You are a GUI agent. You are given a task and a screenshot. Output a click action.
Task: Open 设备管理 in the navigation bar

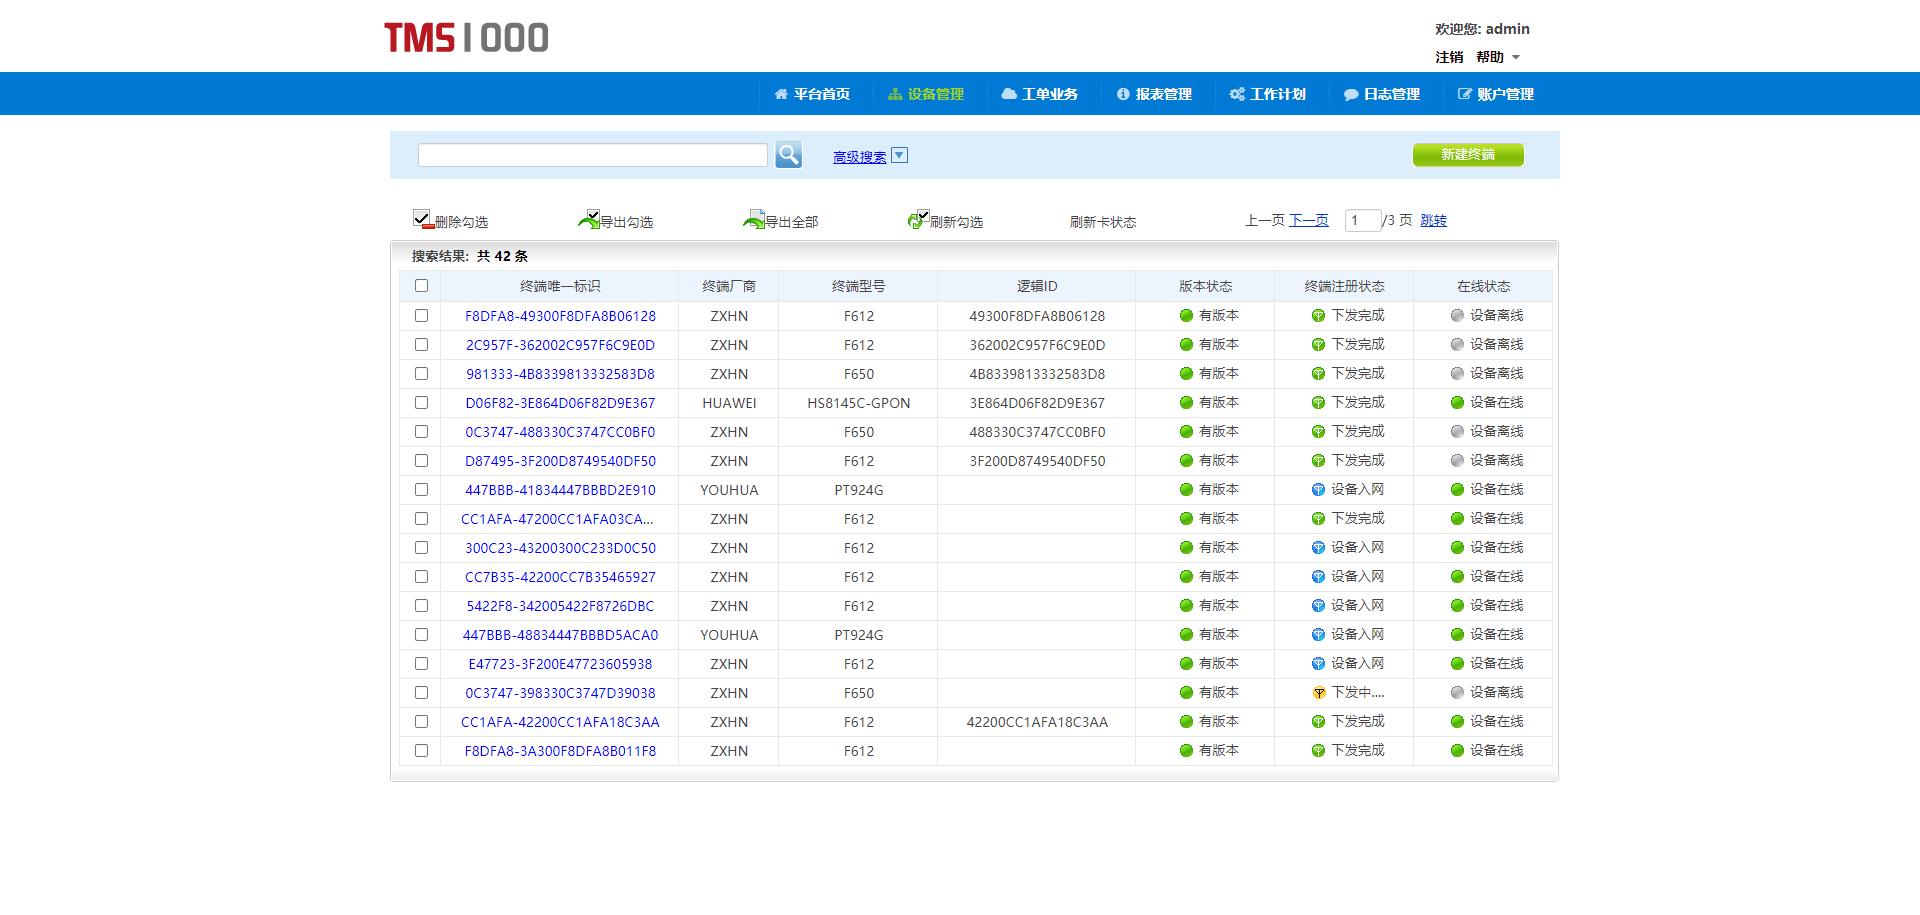coord(926,94)
